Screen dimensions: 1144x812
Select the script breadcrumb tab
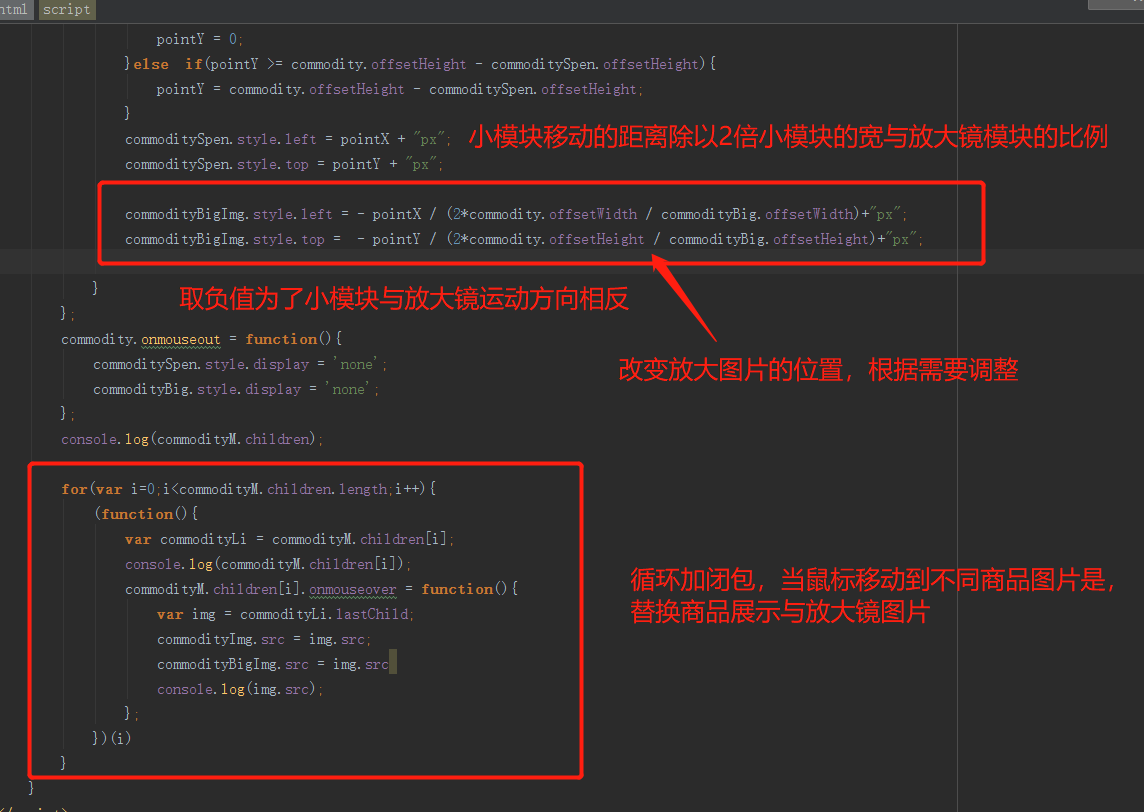point(67,9)
